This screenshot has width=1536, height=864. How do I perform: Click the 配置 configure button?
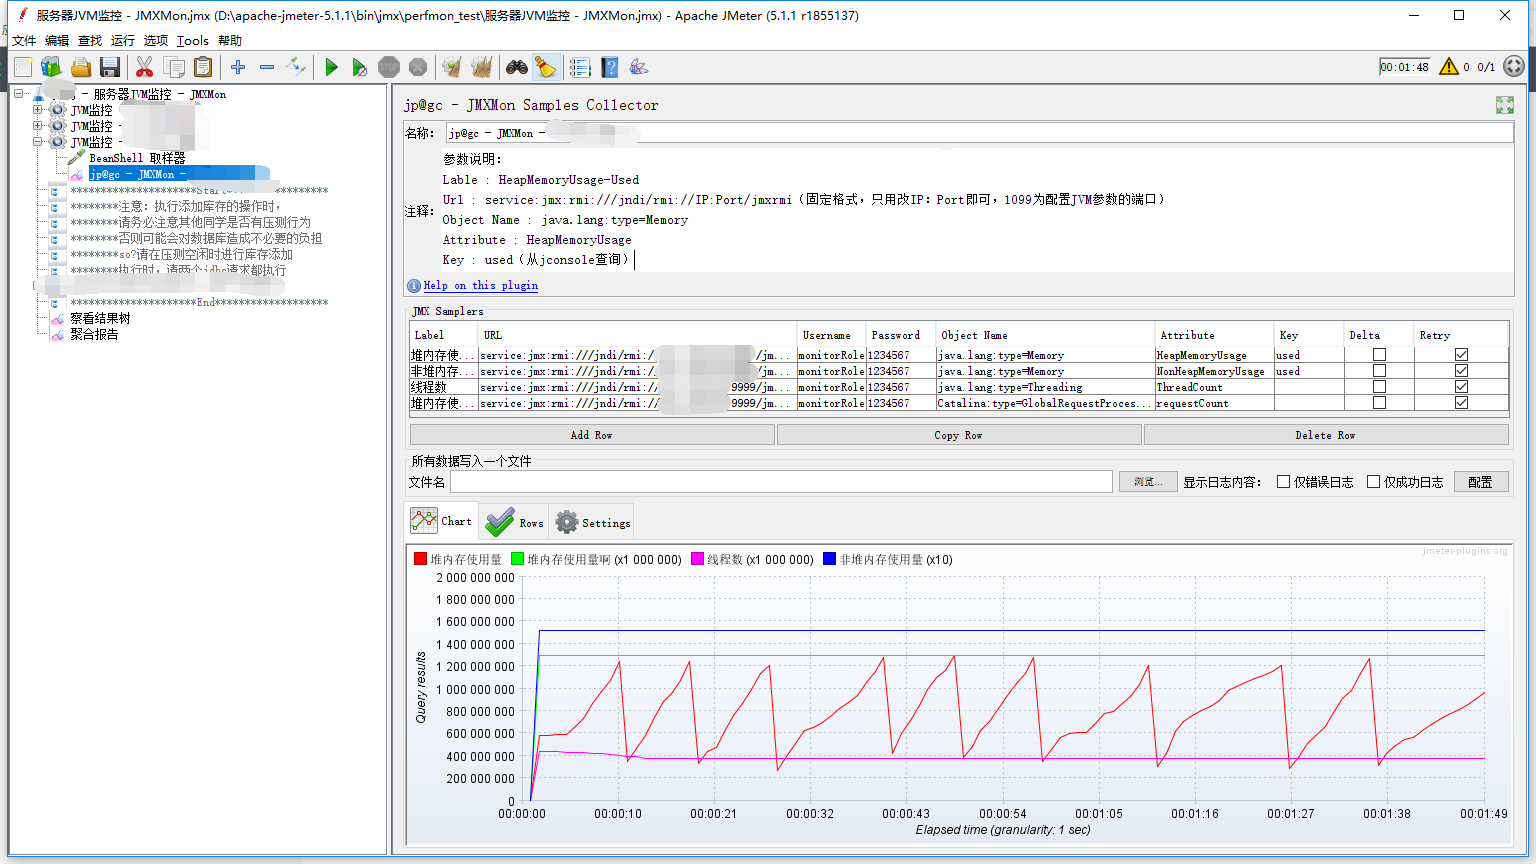point(1481,482)
